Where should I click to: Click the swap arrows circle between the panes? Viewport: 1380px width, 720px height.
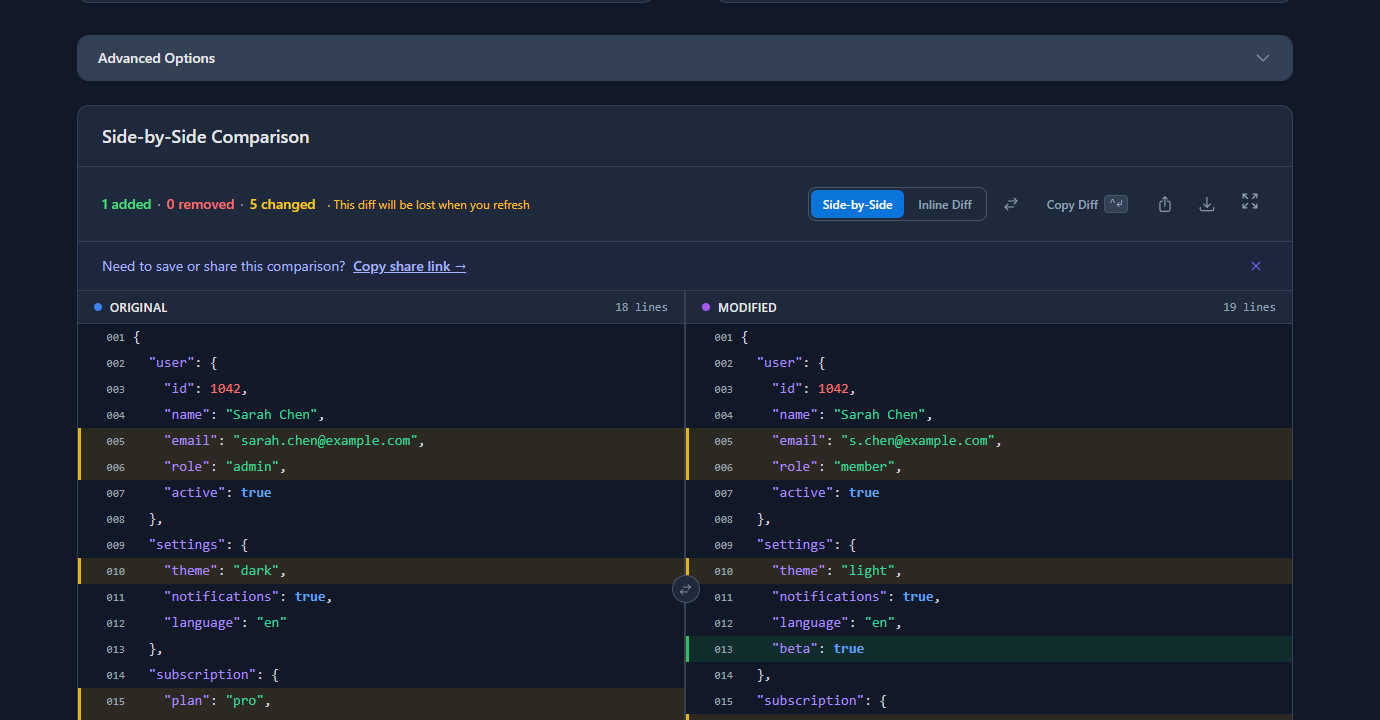686,589
